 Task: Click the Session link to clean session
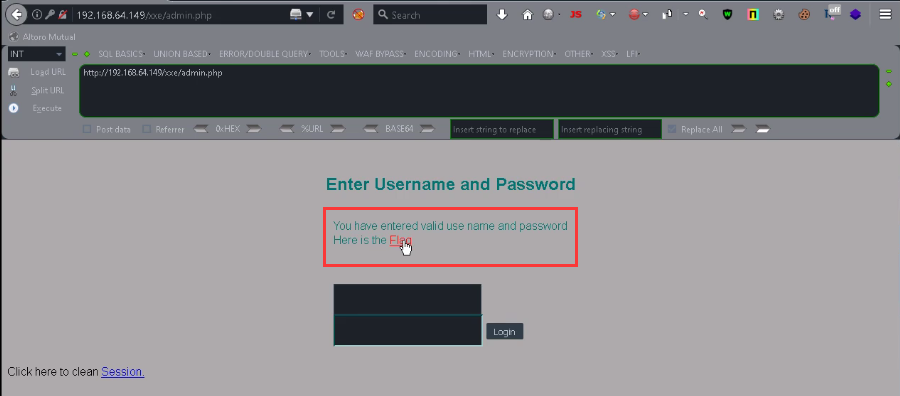click(x=123, y=372)
